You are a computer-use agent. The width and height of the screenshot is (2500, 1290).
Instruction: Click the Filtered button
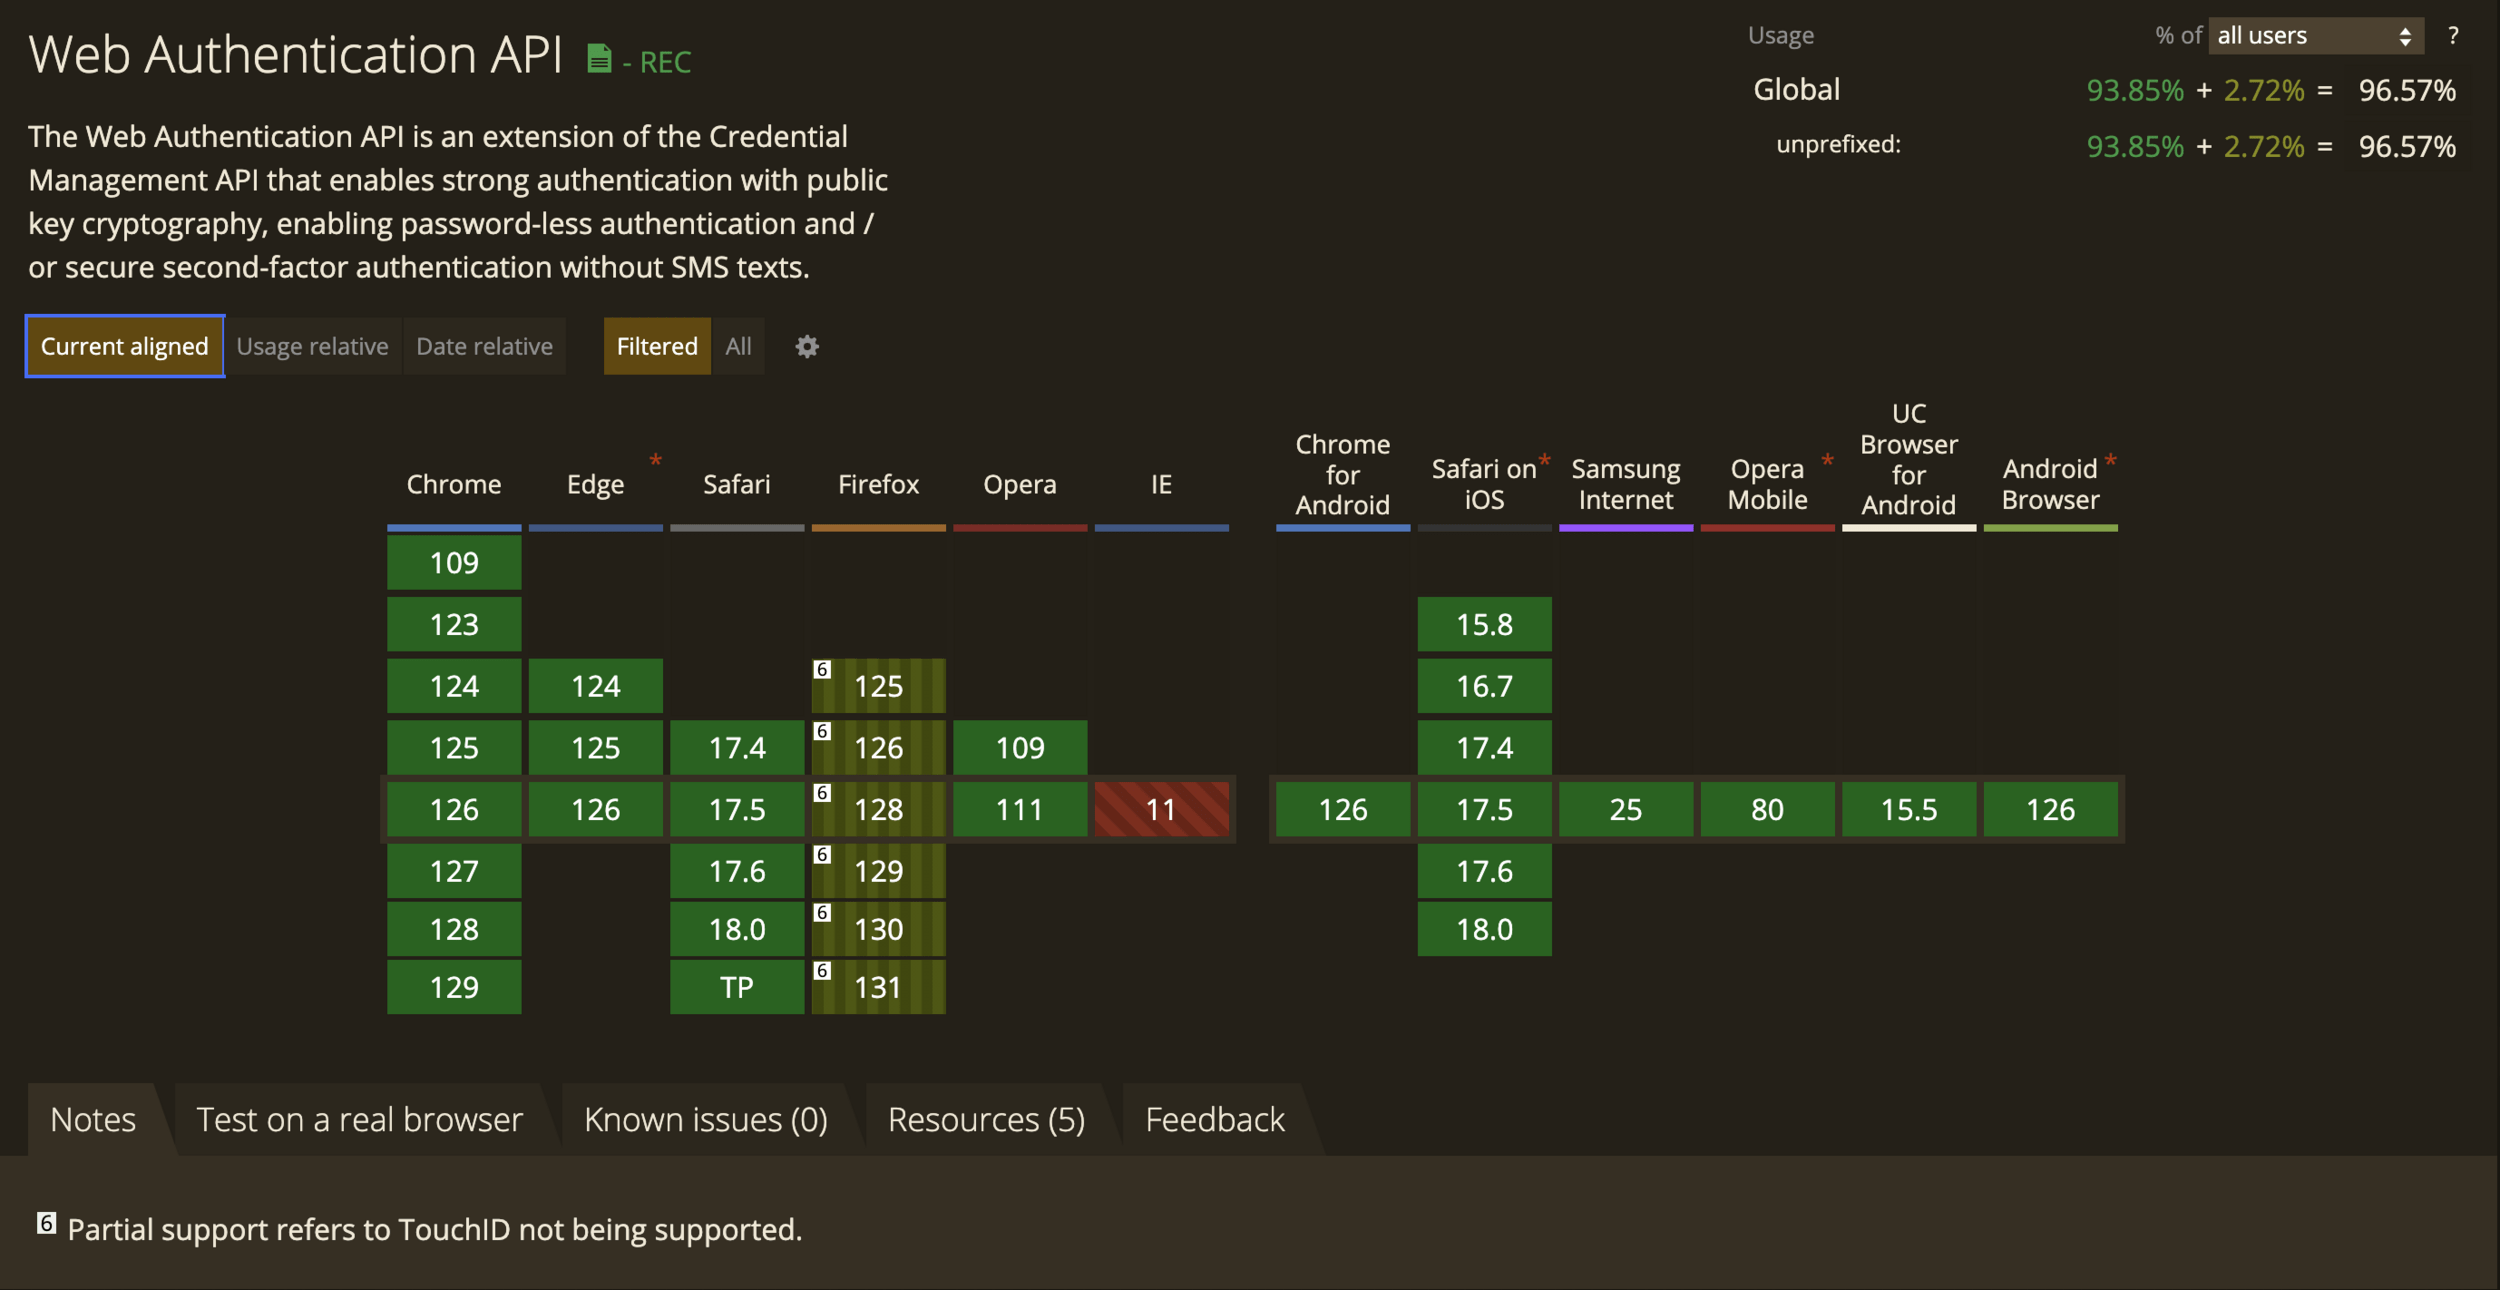[656, 346]
